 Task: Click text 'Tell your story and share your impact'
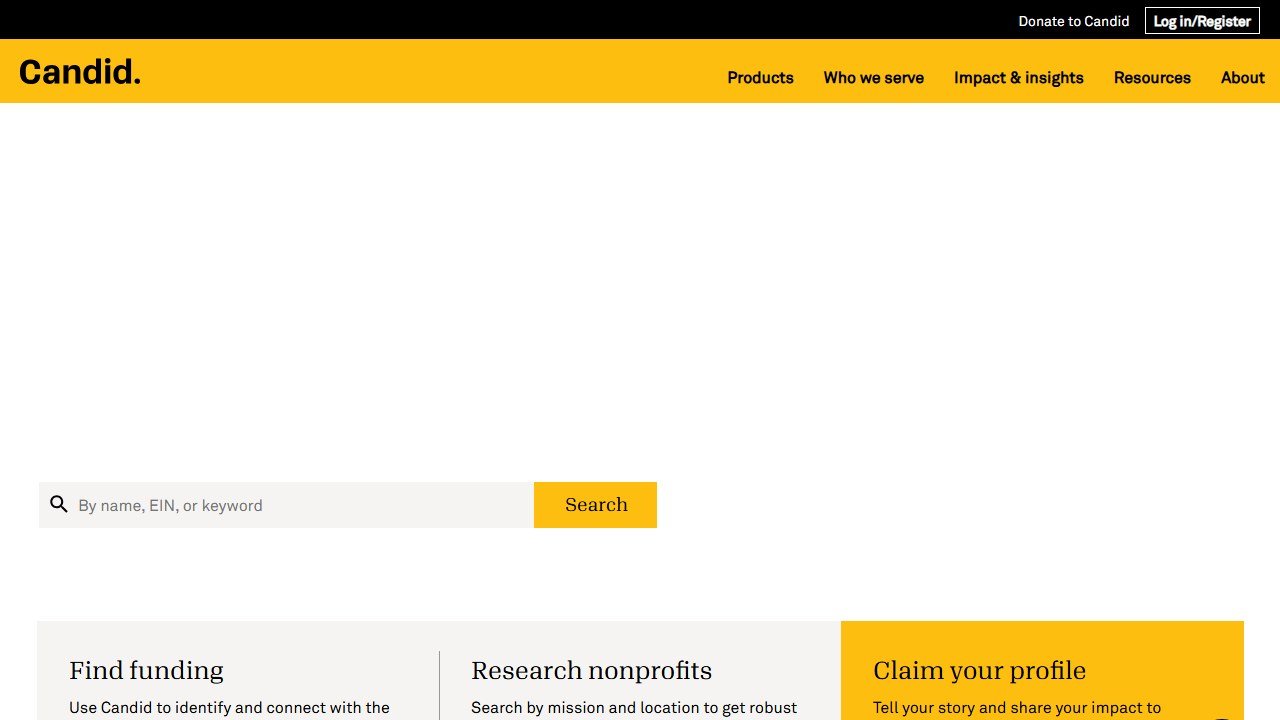pos(1006,708)
